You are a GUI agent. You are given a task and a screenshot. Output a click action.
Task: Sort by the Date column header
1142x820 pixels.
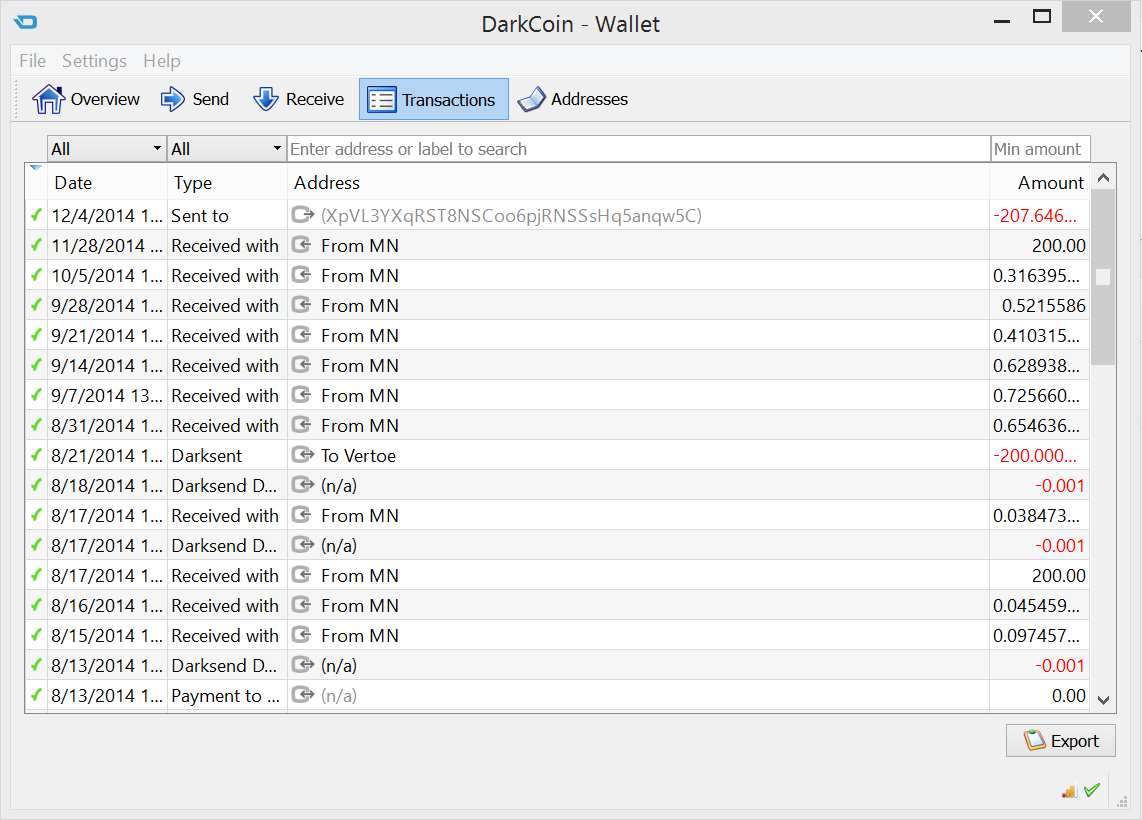107,182
